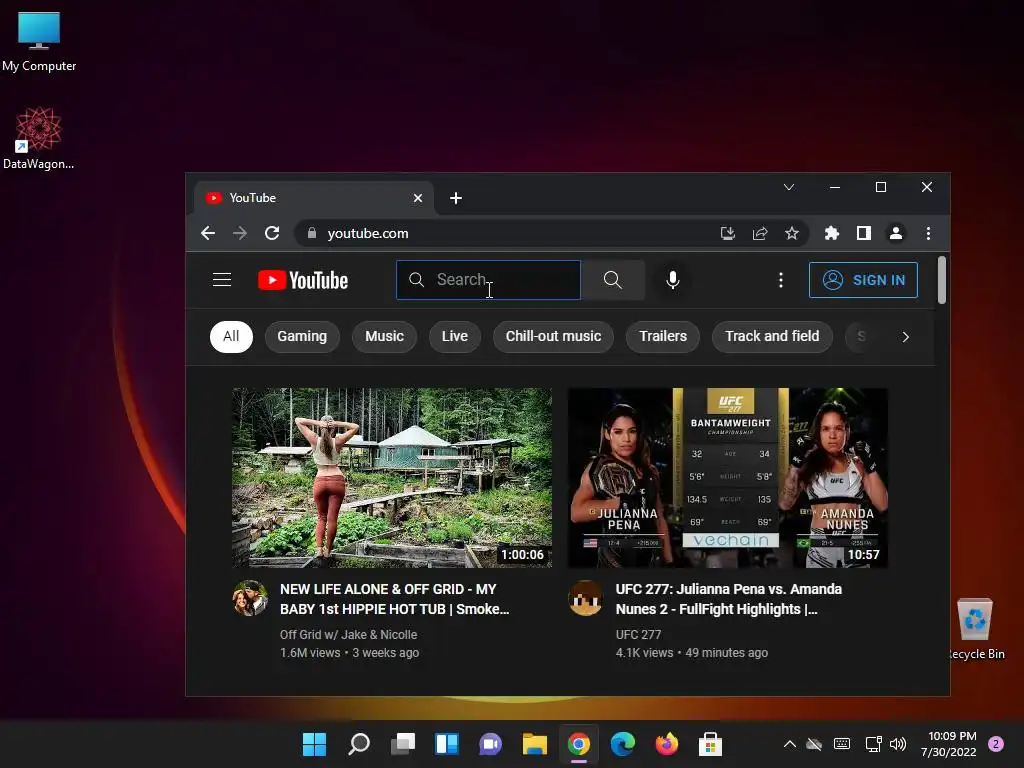Viewport: 1024px width, 768px height.
Task: Click the browser forward arrow
Action: pos(240,233)
